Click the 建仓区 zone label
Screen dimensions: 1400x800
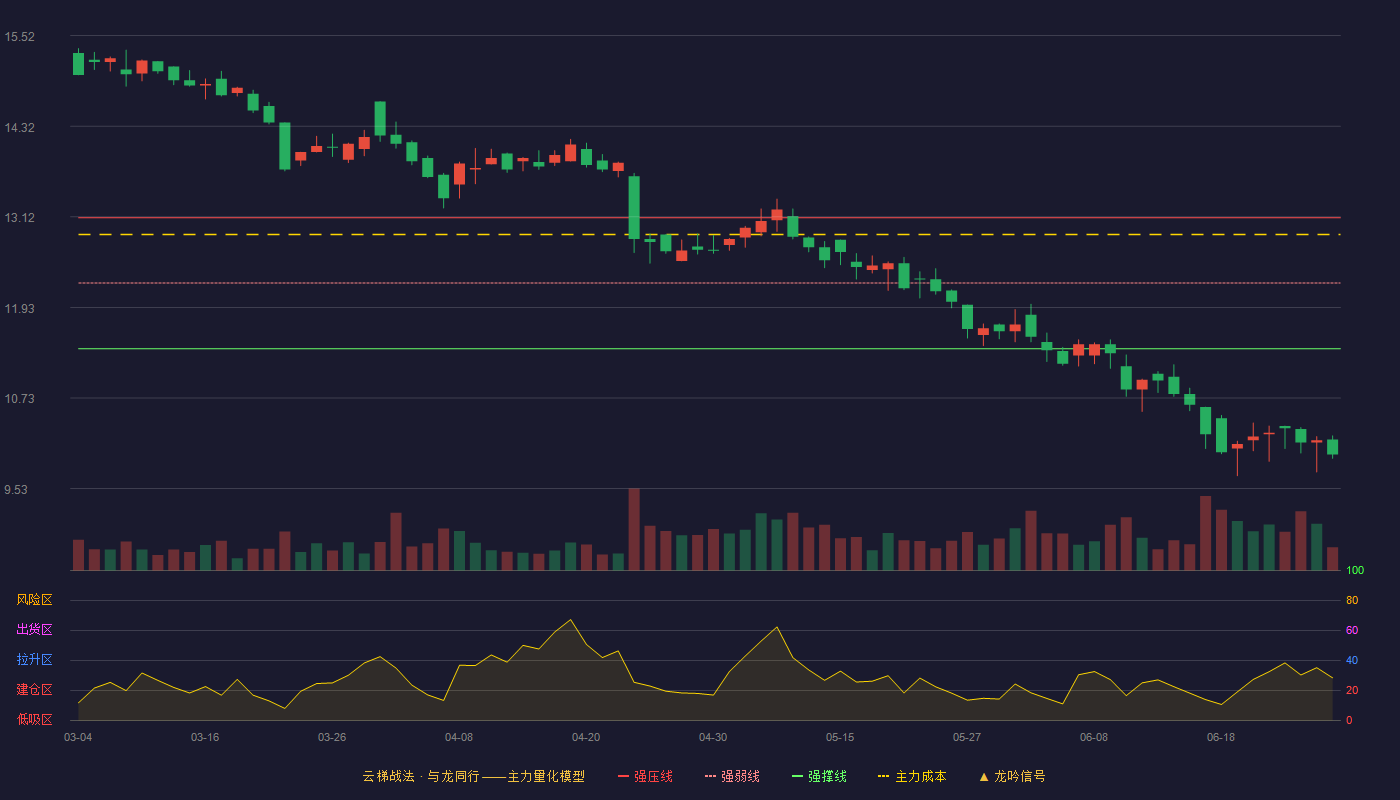(34, 690)
